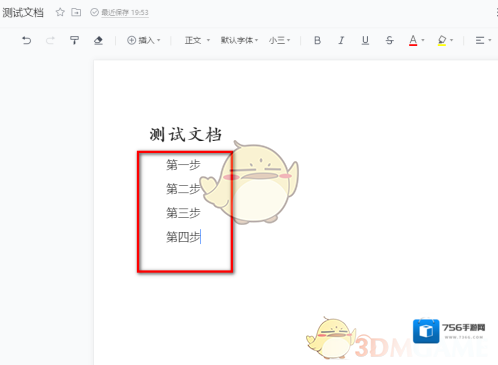
Task: Toggle Bold formatting
Action: tap(317, 40)
